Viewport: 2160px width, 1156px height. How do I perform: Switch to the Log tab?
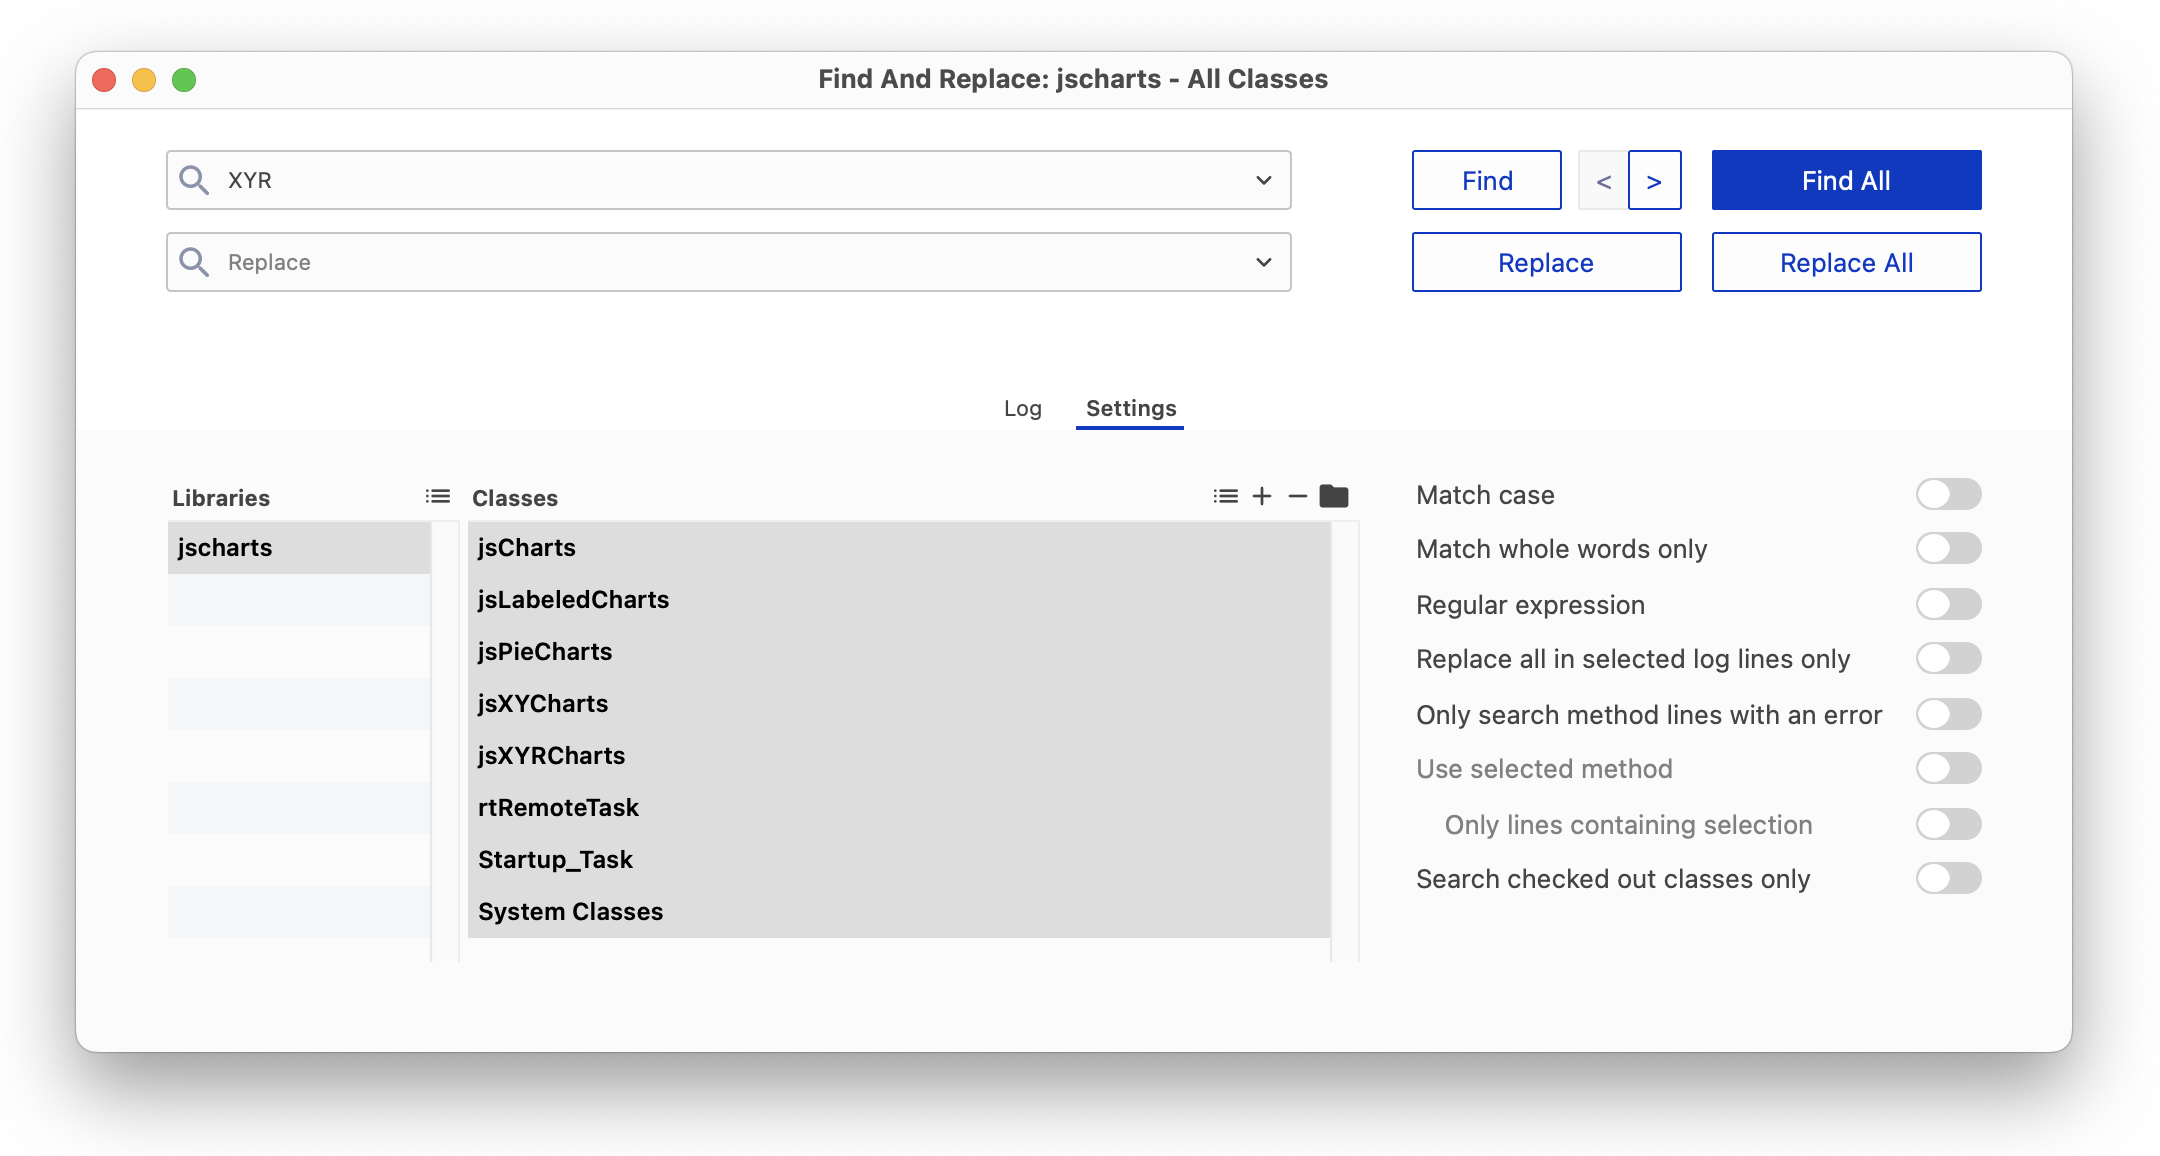(x=1022, y=408)
